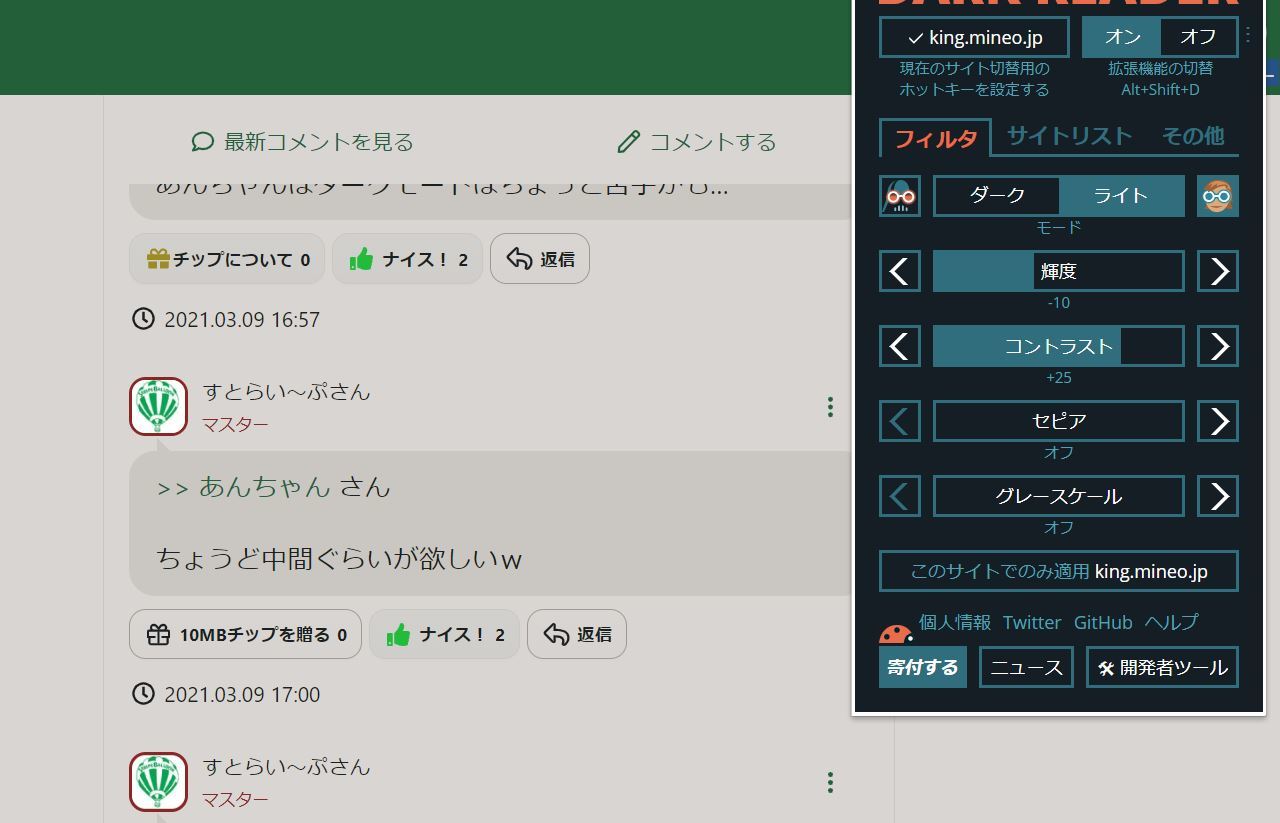Open three-dot menu on すとらい〜ぷさん 17:00 comment
The height and width of the screenshot is (823, 1280).
(830, 406)
